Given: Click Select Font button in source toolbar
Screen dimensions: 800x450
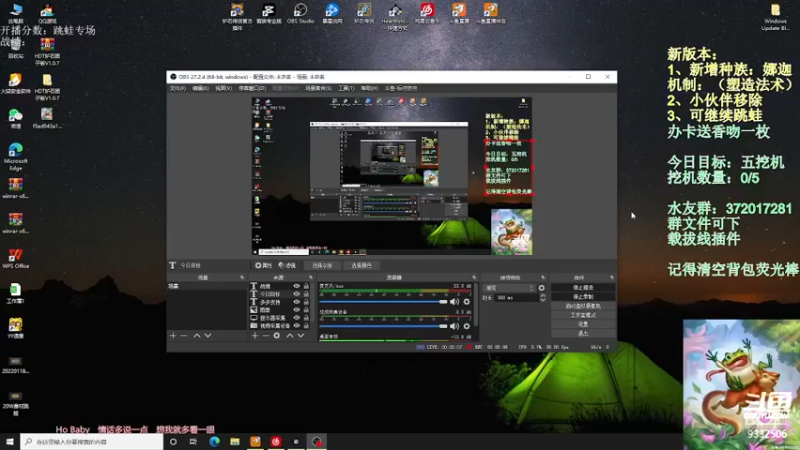Looking at the screenshot, I should [322, 265].
